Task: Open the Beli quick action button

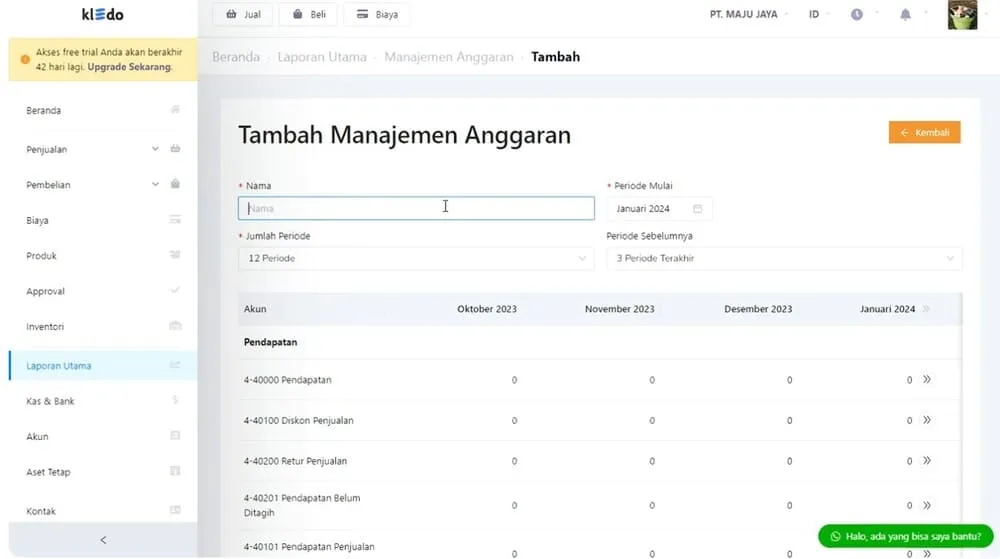Action: pos(309,14)
